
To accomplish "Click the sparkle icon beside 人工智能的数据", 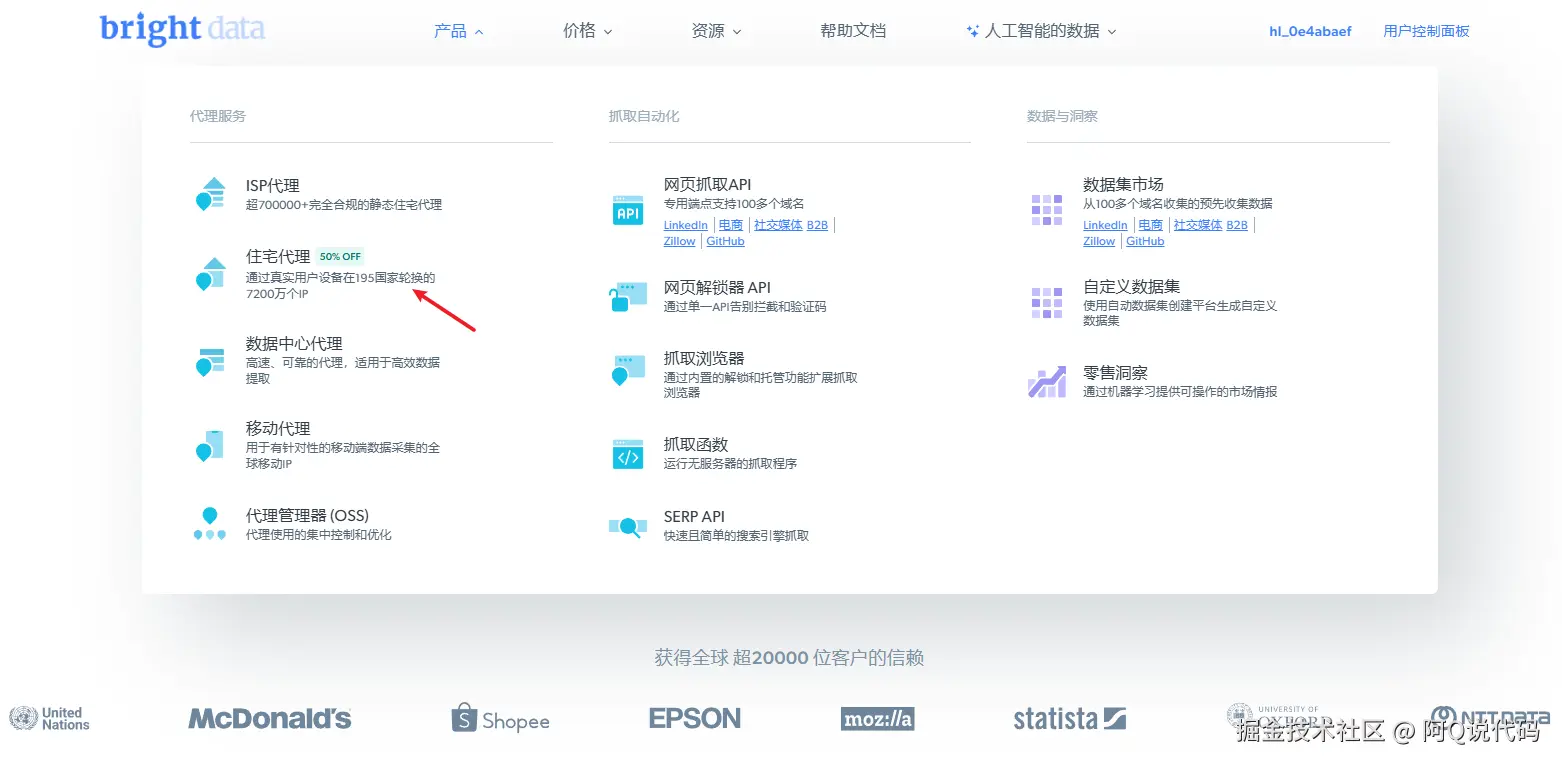I will tap(972, 31).
